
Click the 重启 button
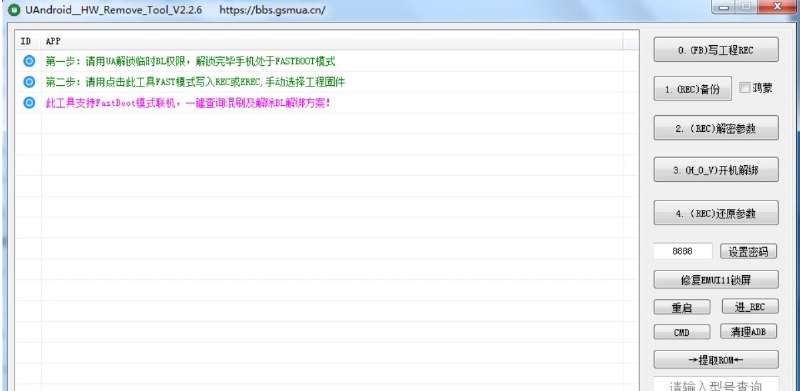(x=682, y=307)
